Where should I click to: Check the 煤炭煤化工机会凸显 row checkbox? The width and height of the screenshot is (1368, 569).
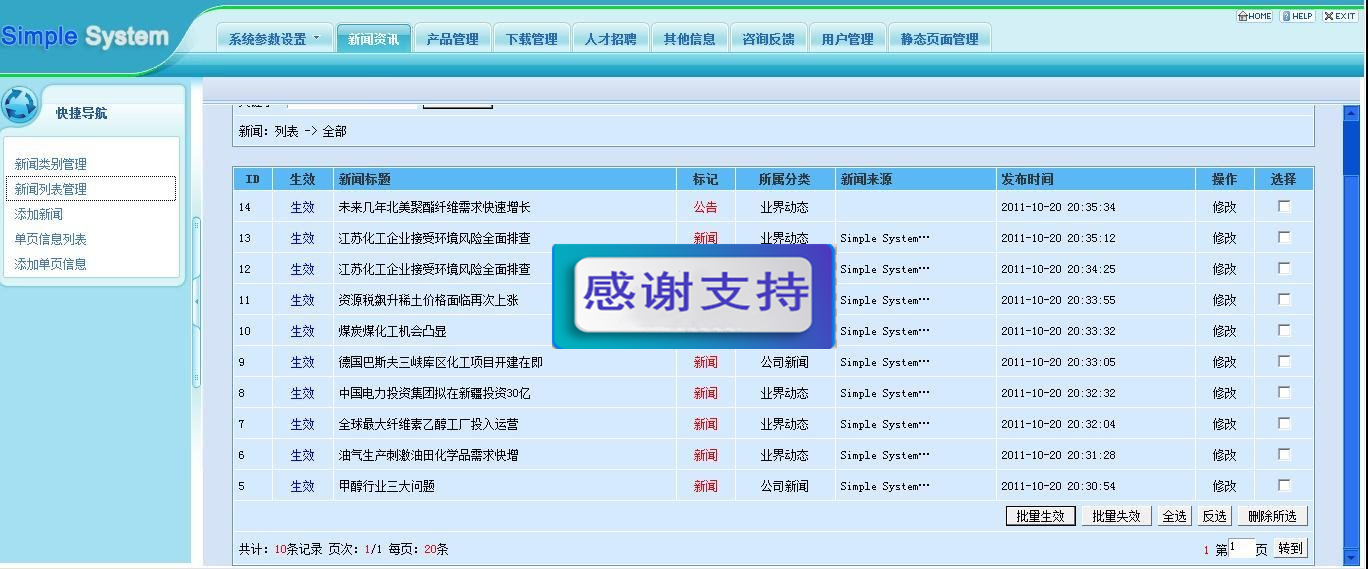1284,330
